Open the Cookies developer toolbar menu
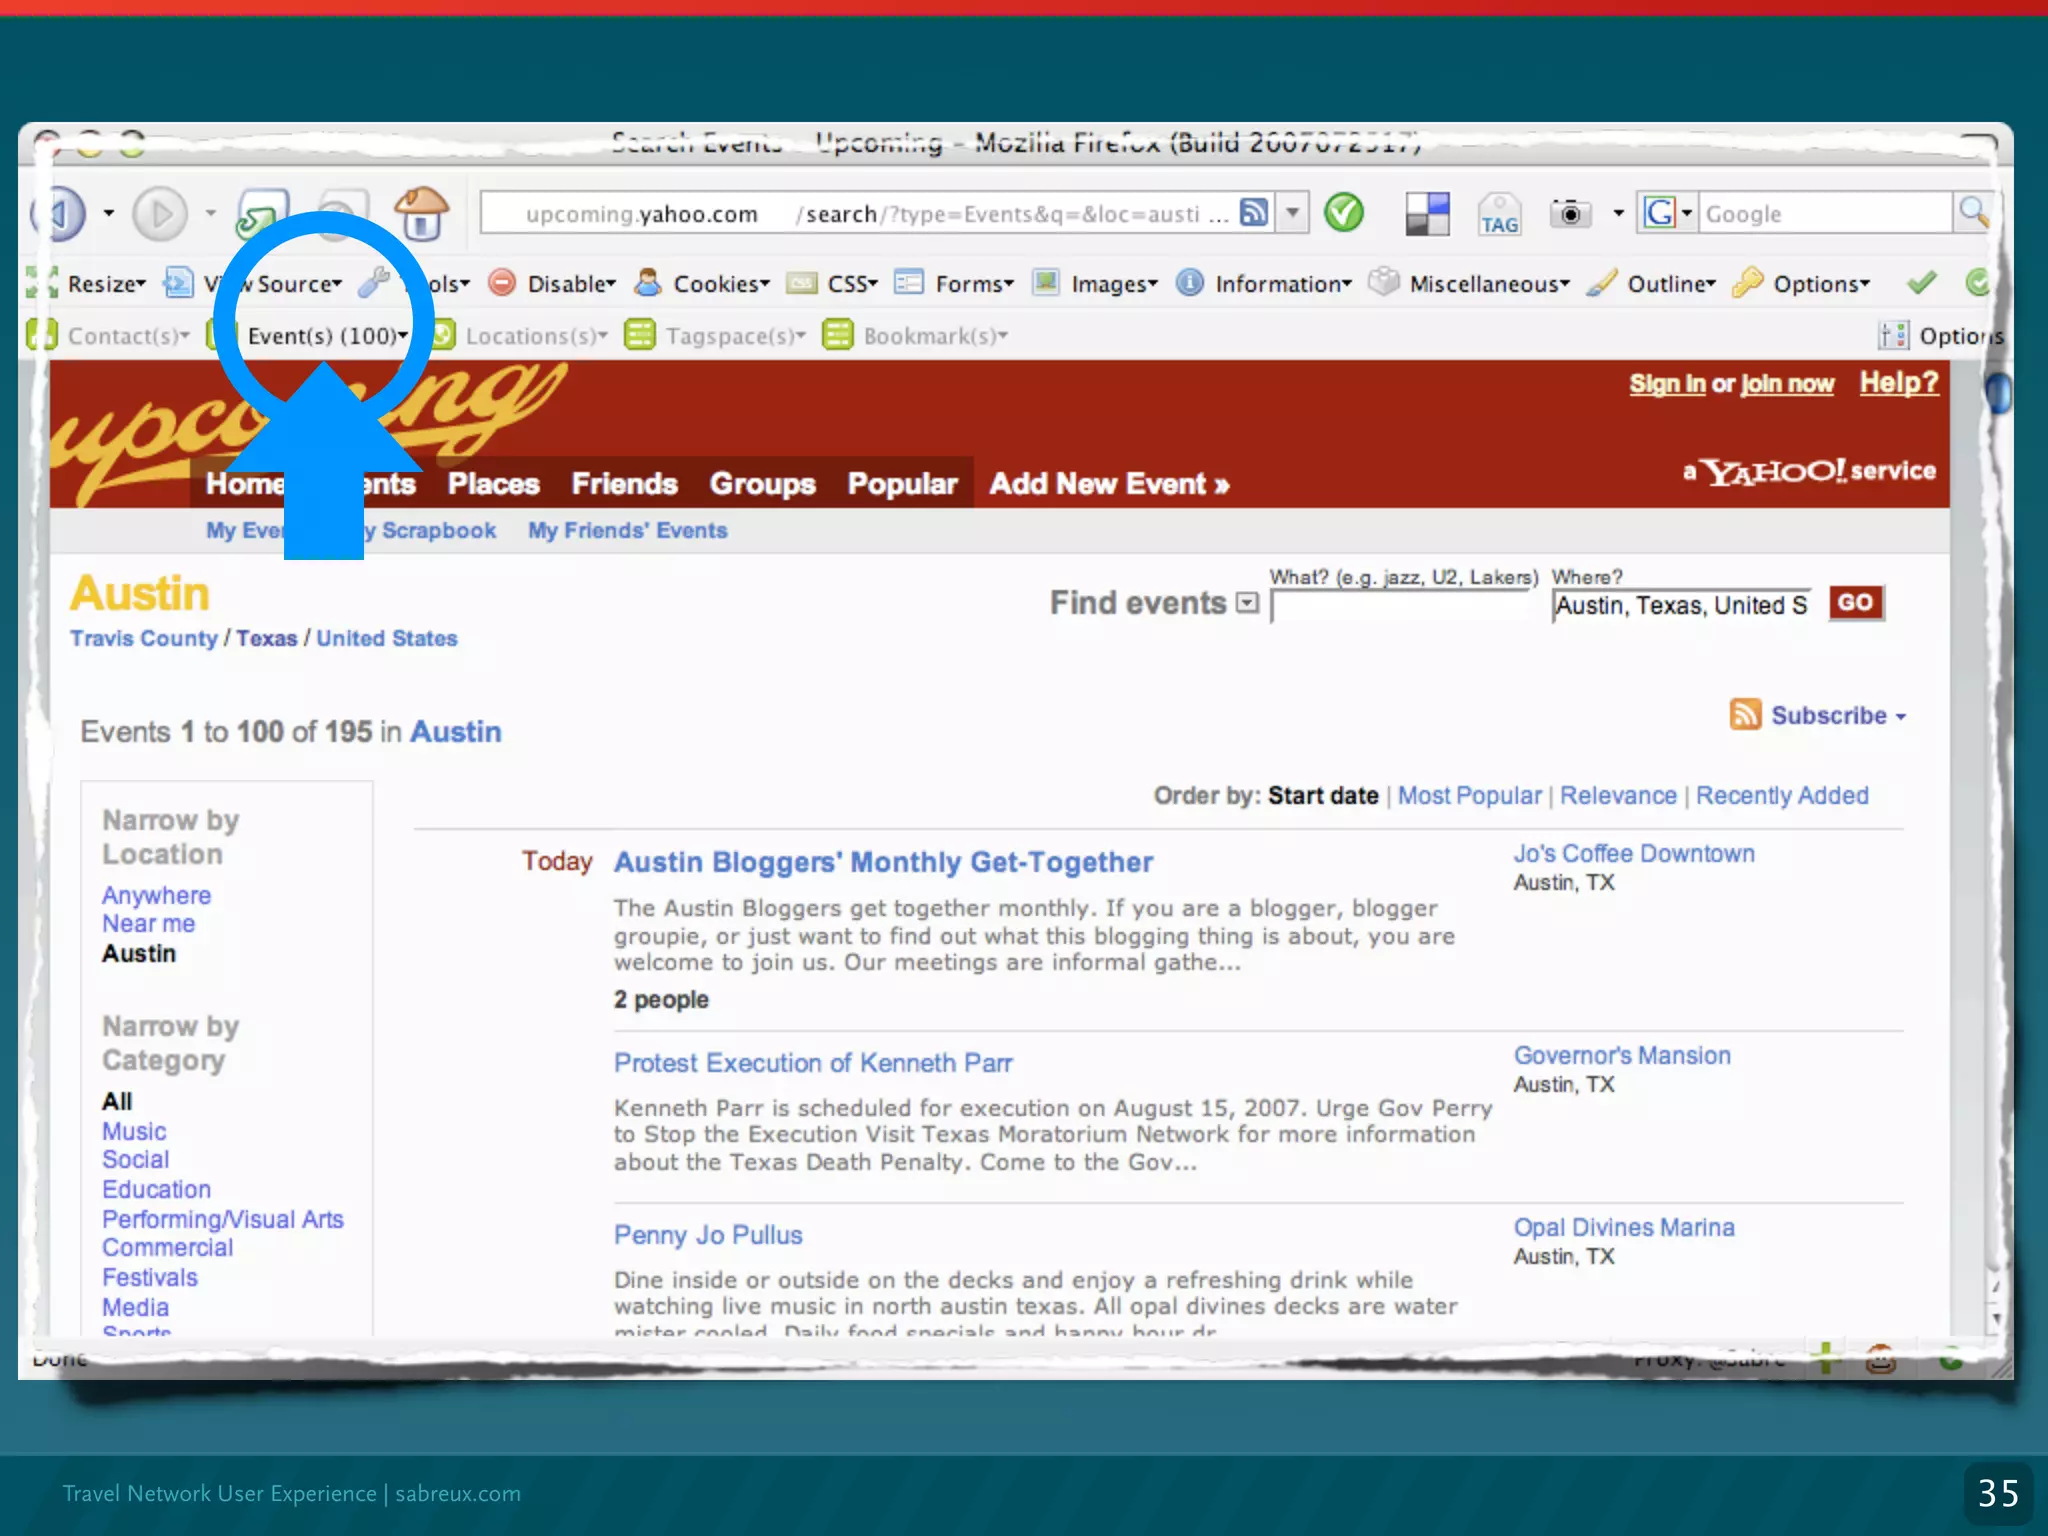 pyautogui.click(x=703, y=284)
